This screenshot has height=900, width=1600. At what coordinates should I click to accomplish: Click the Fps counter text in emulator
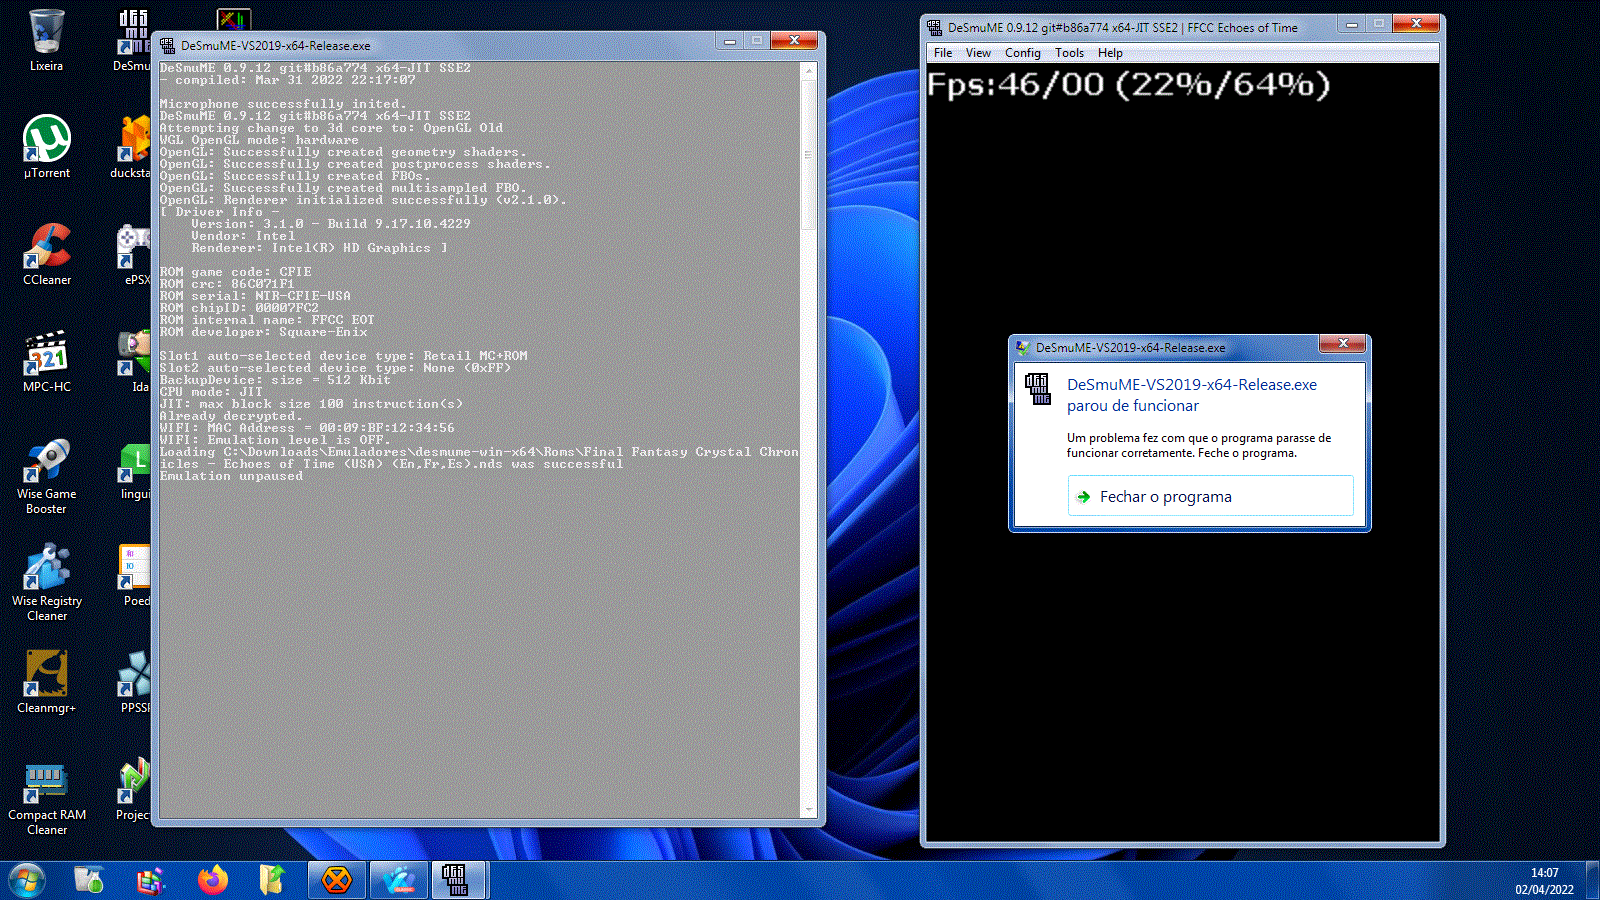click(x=1129, y=85)
